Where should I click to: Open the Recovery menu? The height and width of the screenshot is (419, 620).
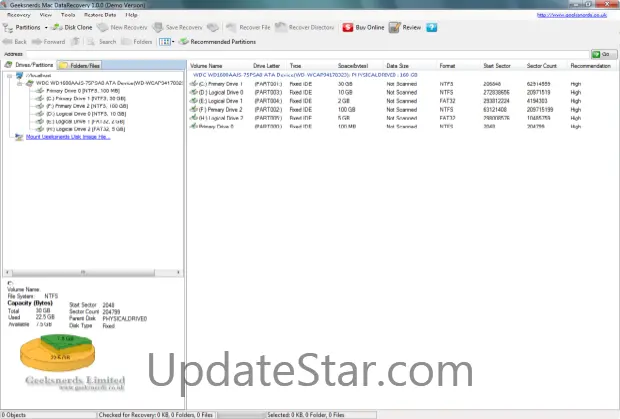19,15
